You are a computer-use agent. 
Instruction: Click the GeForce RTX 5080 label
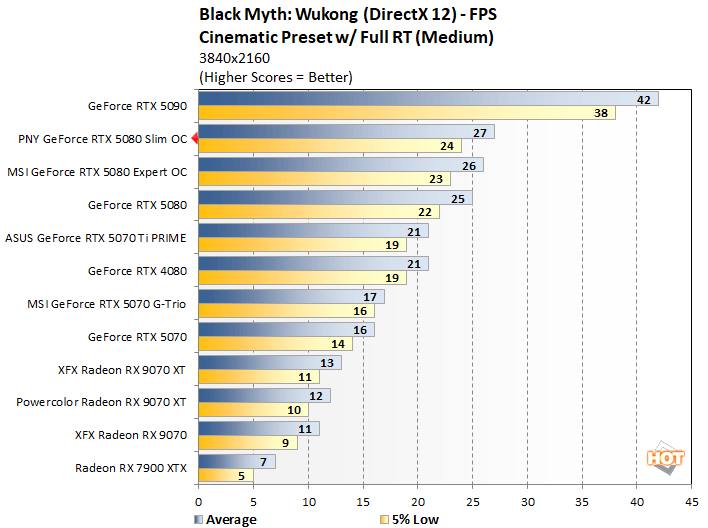[137, 205]
